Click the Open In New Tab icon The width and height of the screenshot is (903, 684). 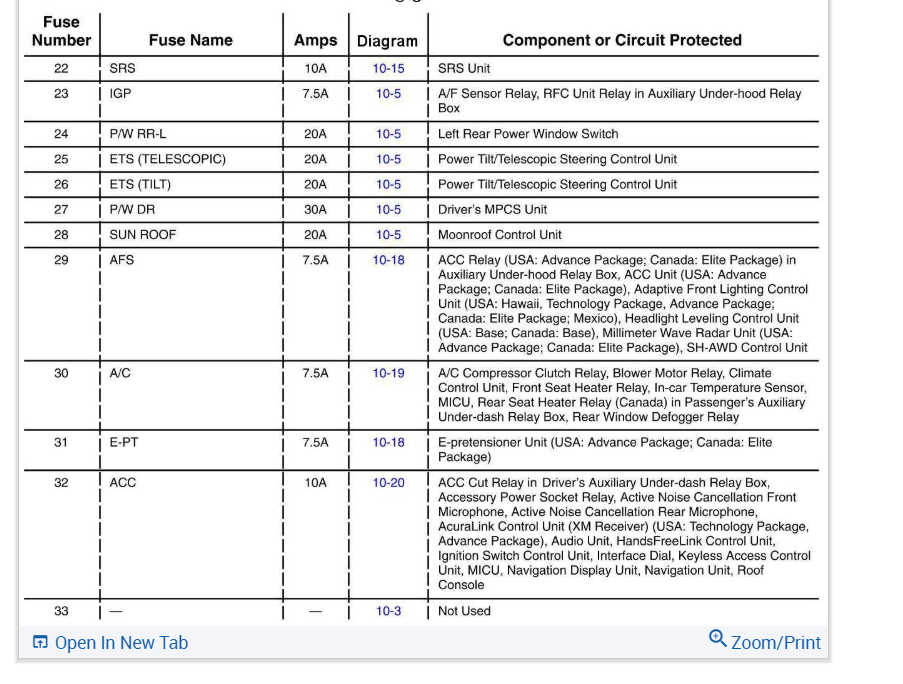pyautogui.click(x=40, y=643)
